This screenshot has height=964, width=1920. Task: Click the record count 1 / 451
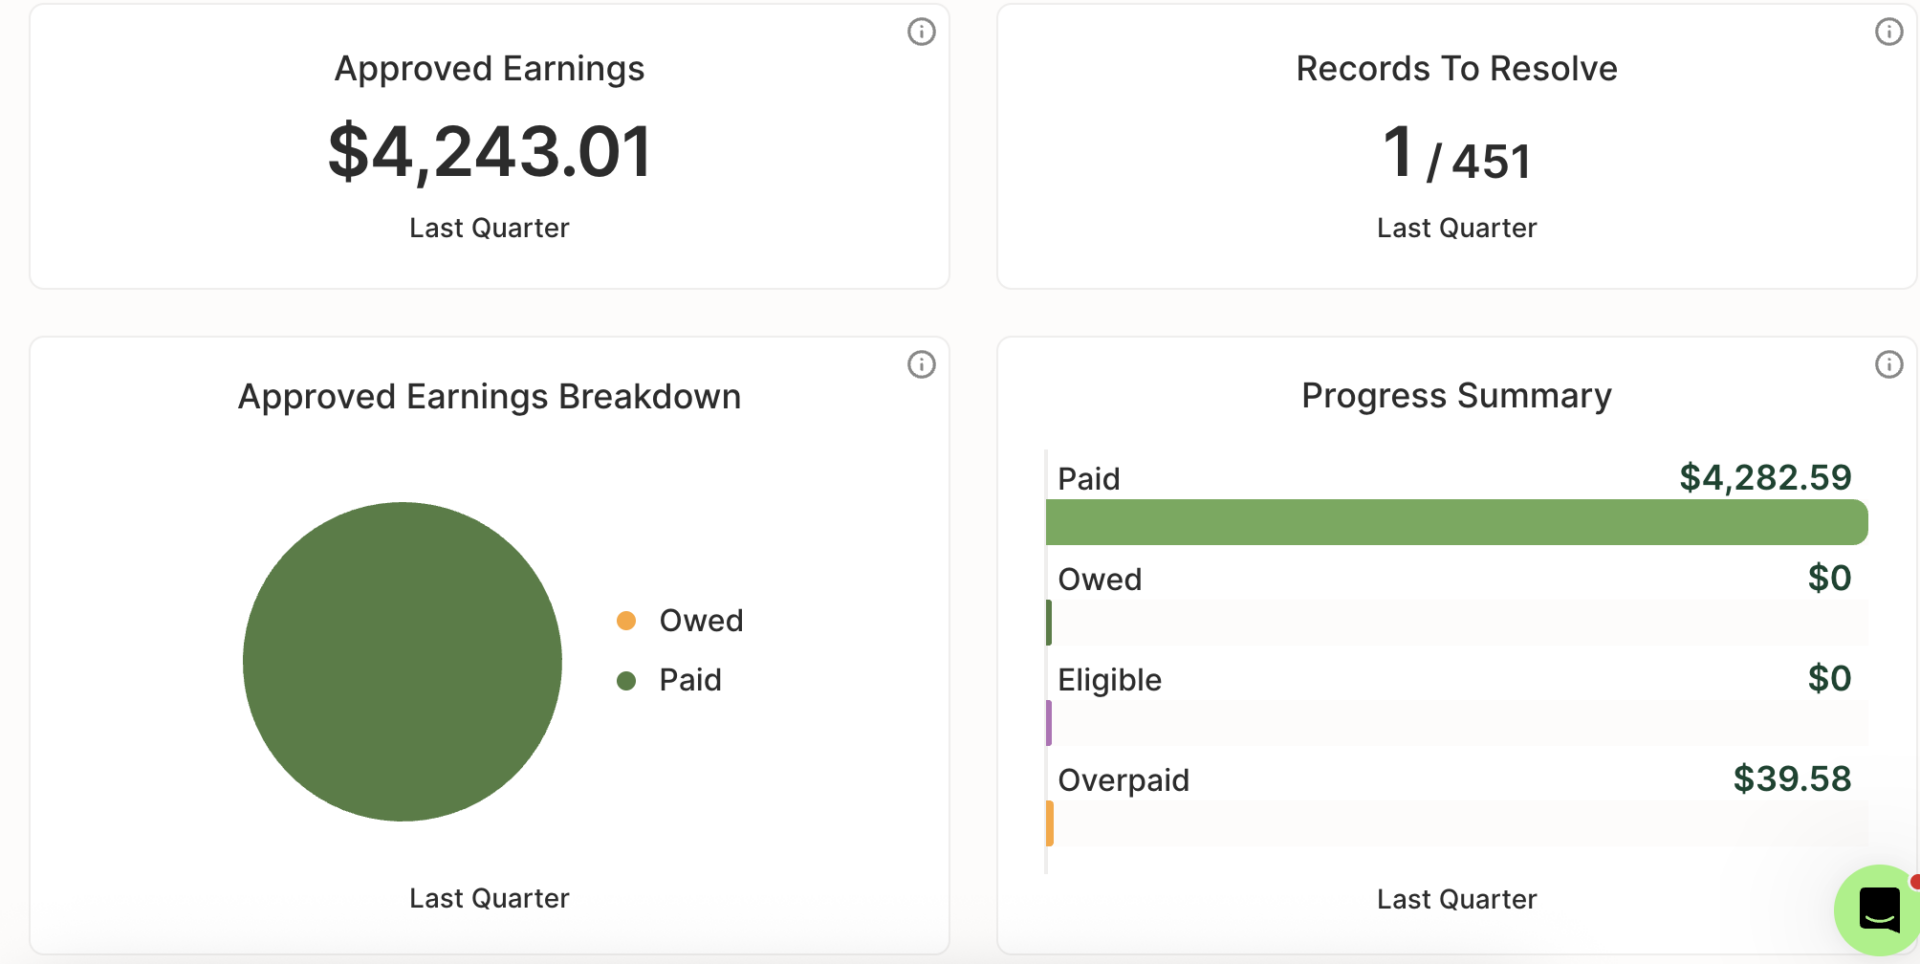pos(1455,152)
